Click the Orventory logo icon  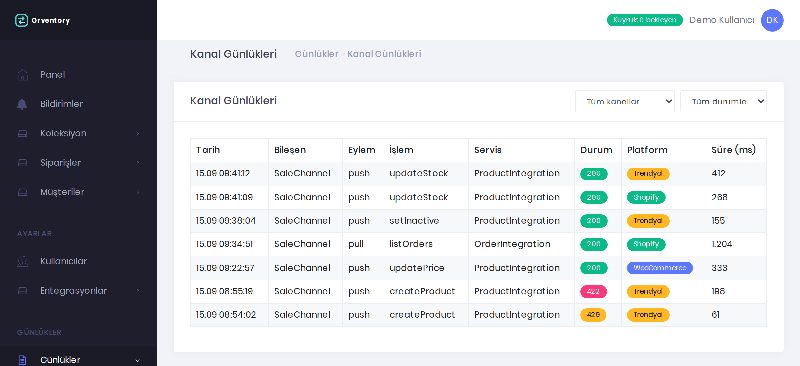21,20
